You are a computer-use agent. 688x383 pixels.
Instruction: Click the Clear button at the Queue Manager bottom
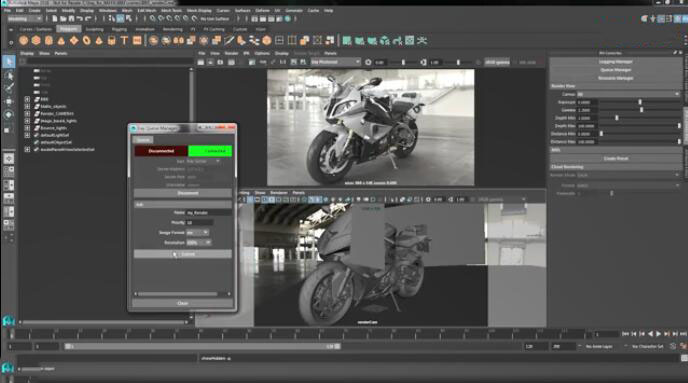tap(183, 303)
